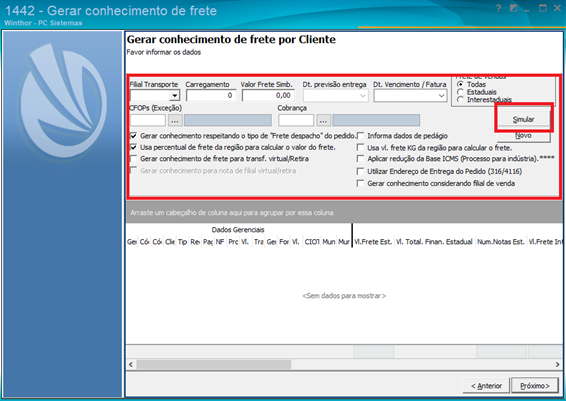This screenshot has height=401, width=566.
Task: Click the scrollbar right arrow
Action: tap(558, 365)
